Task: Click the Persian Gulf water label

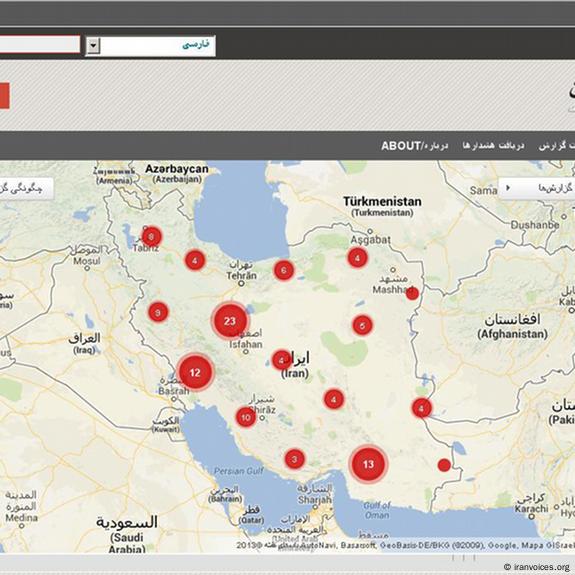Action: click(x=239, y=471)
